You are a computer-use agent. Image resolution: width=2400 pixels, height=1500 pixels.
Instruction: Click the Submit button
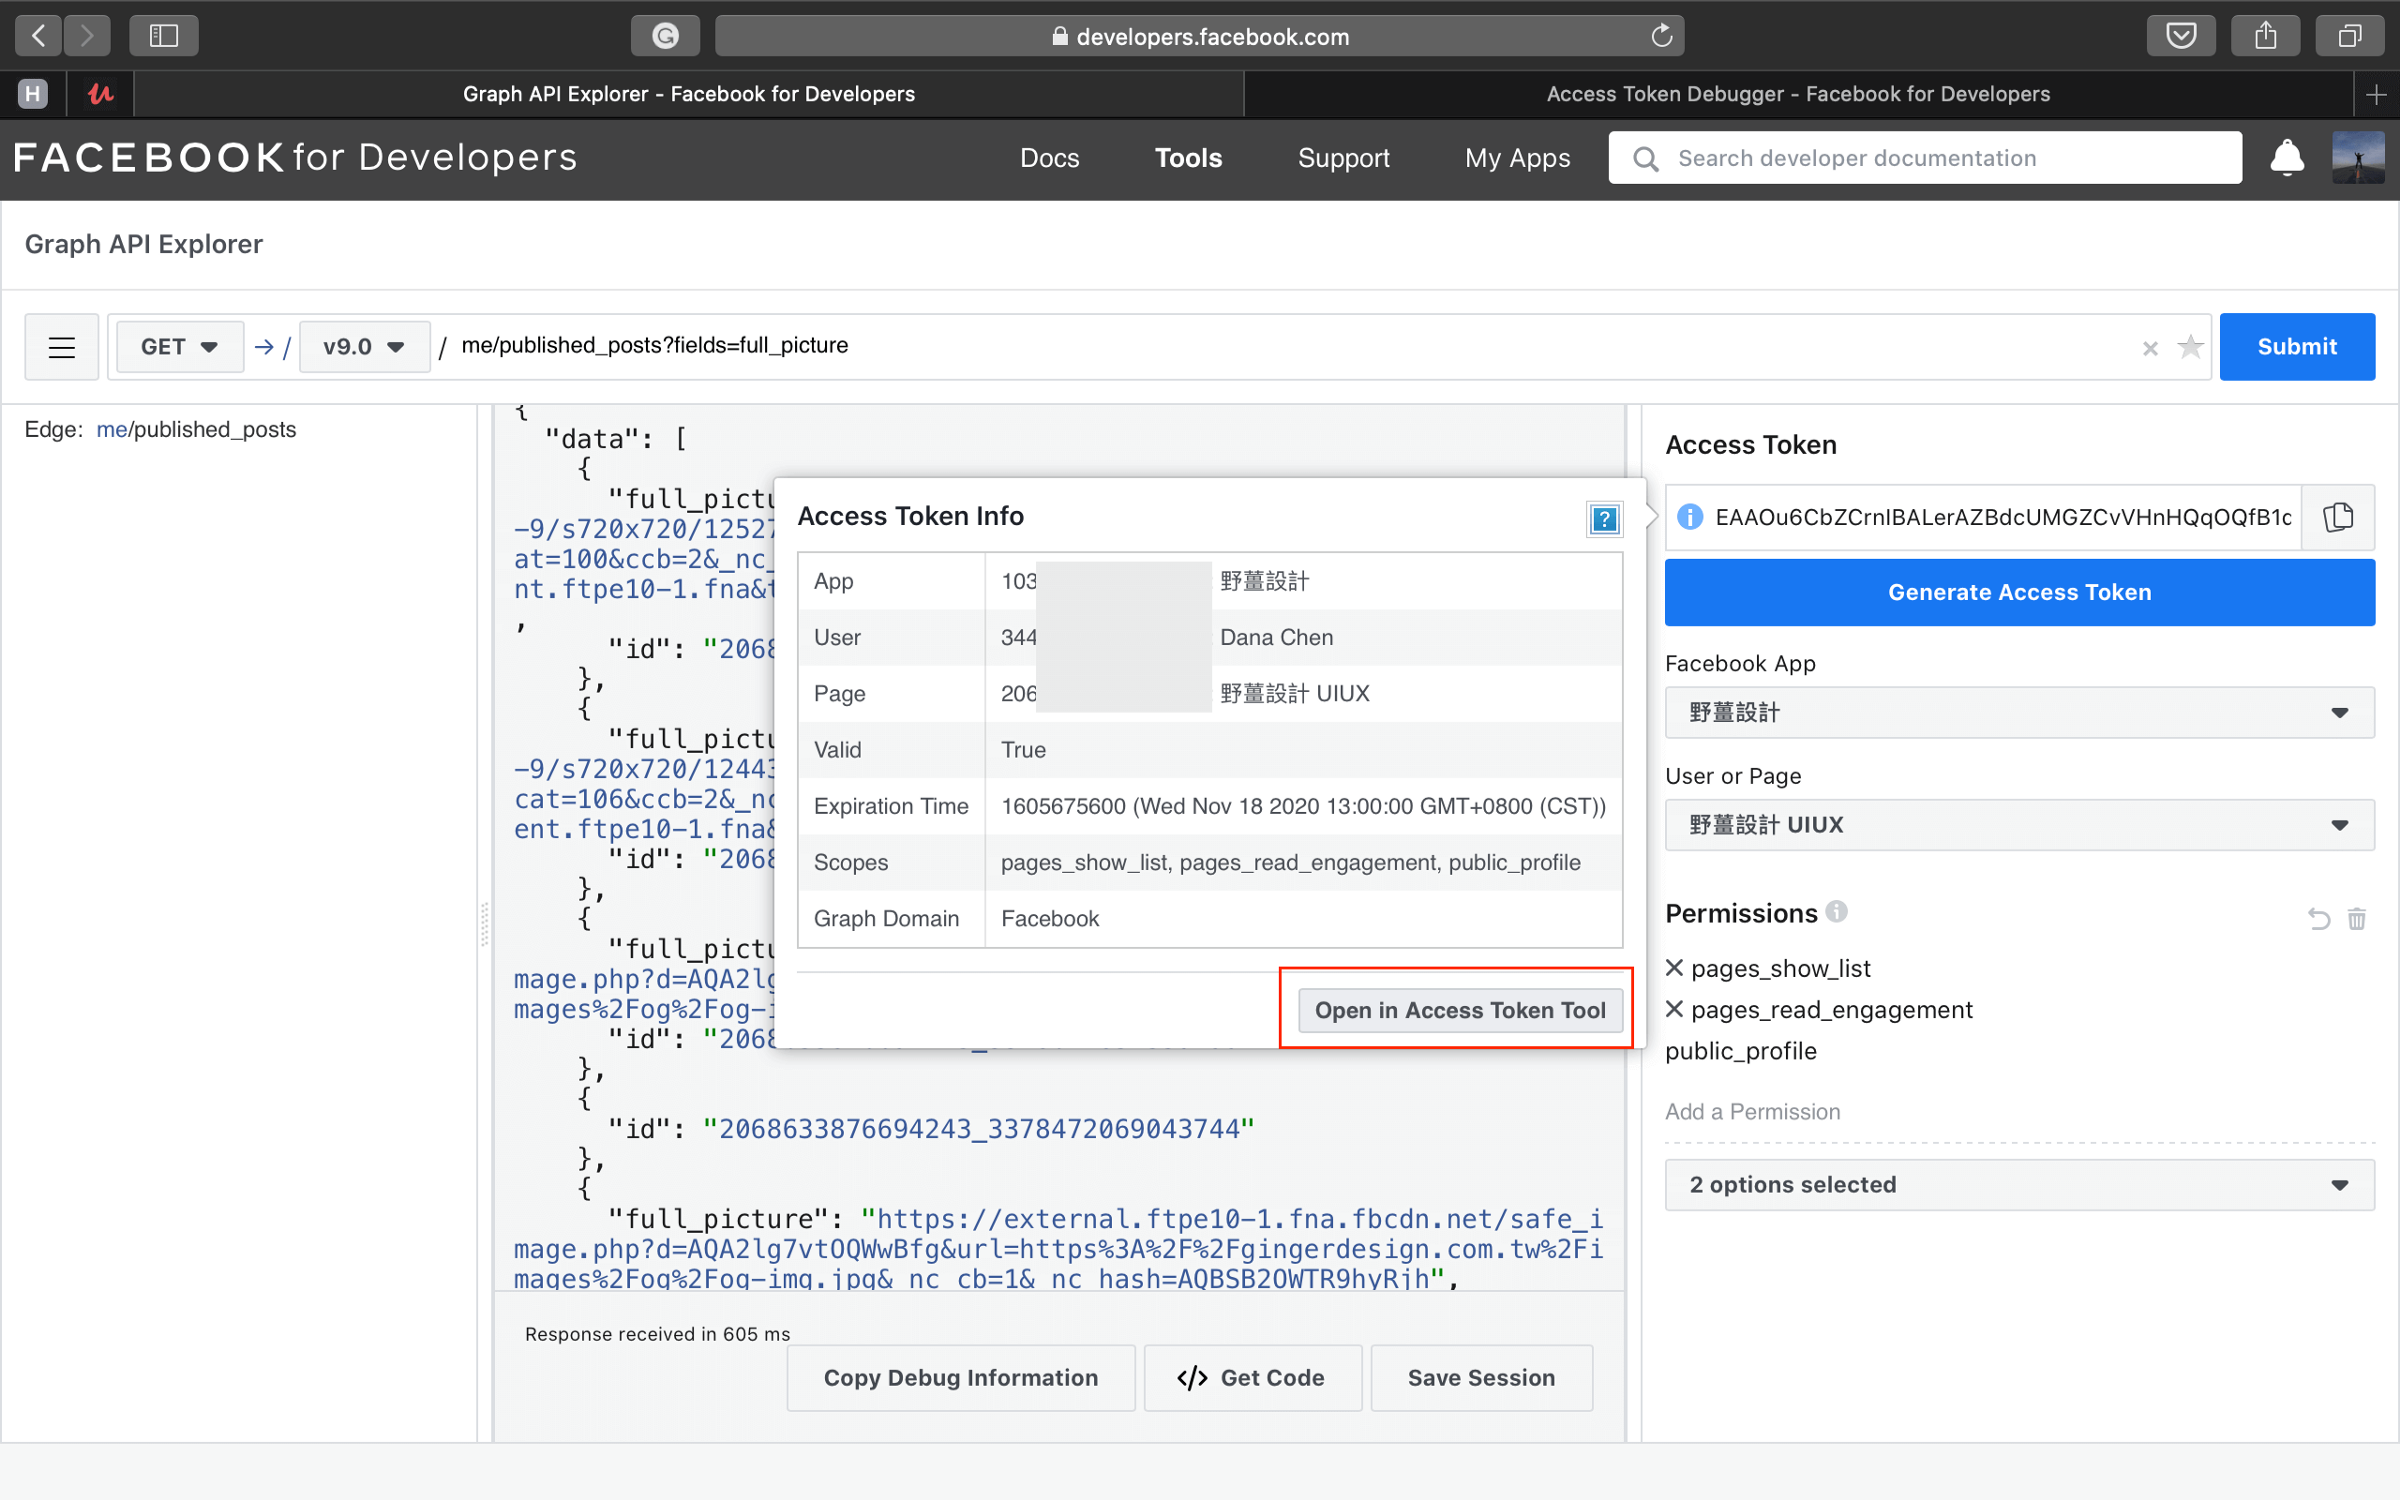[2297, 347]
